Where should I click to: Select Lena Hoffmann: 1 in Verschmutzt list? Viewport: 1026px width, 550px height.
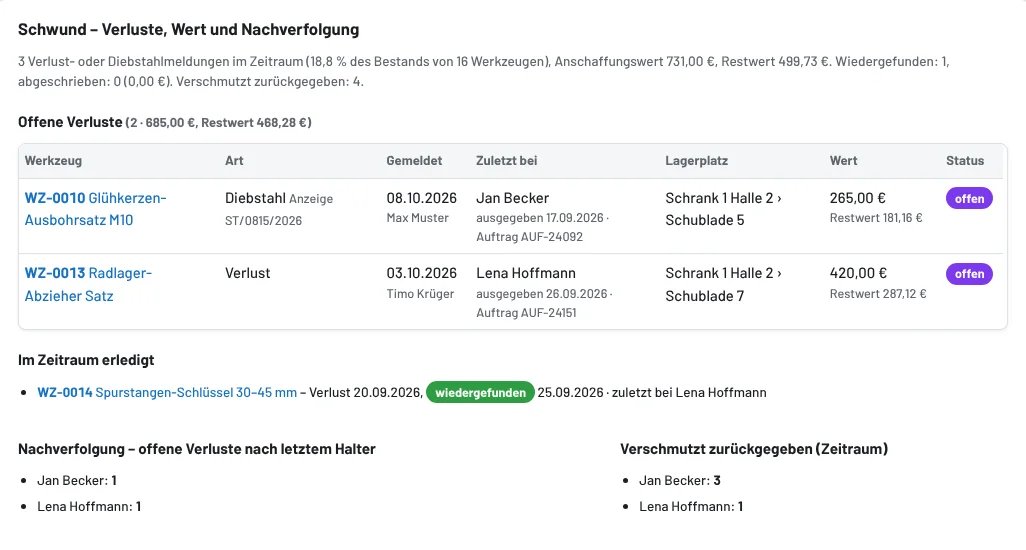(x=691, y=506)
